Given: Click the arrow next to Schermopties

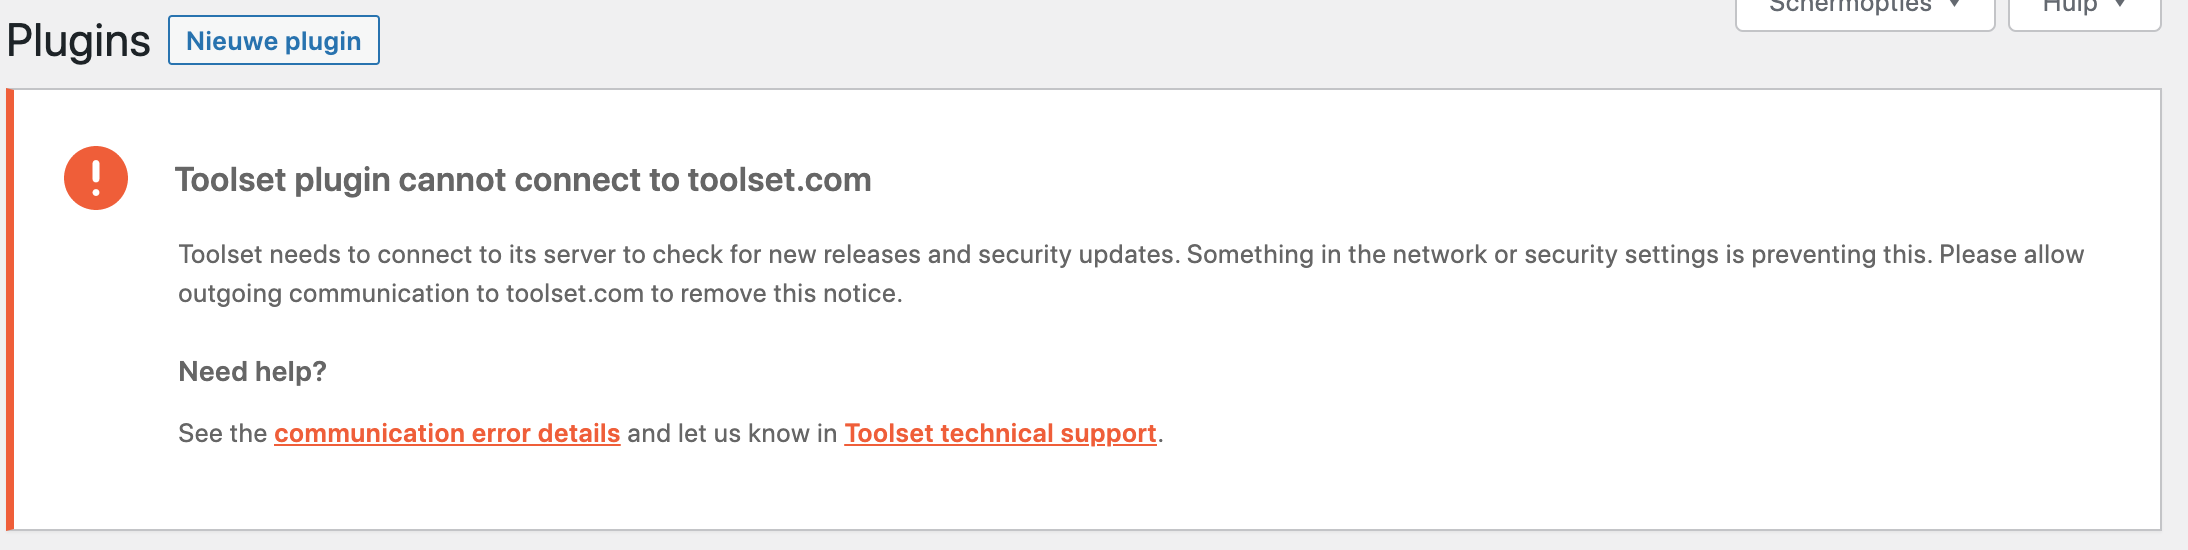Looking at the screenshot, I should coord(1954,5).
